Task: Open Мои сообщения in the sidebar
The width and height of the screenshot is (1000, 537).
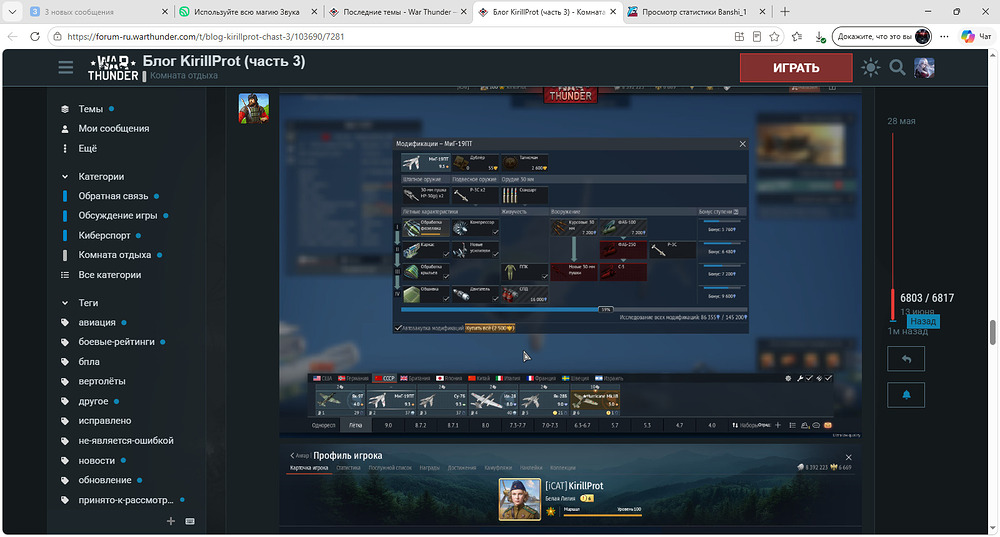Action: (114, 128)
